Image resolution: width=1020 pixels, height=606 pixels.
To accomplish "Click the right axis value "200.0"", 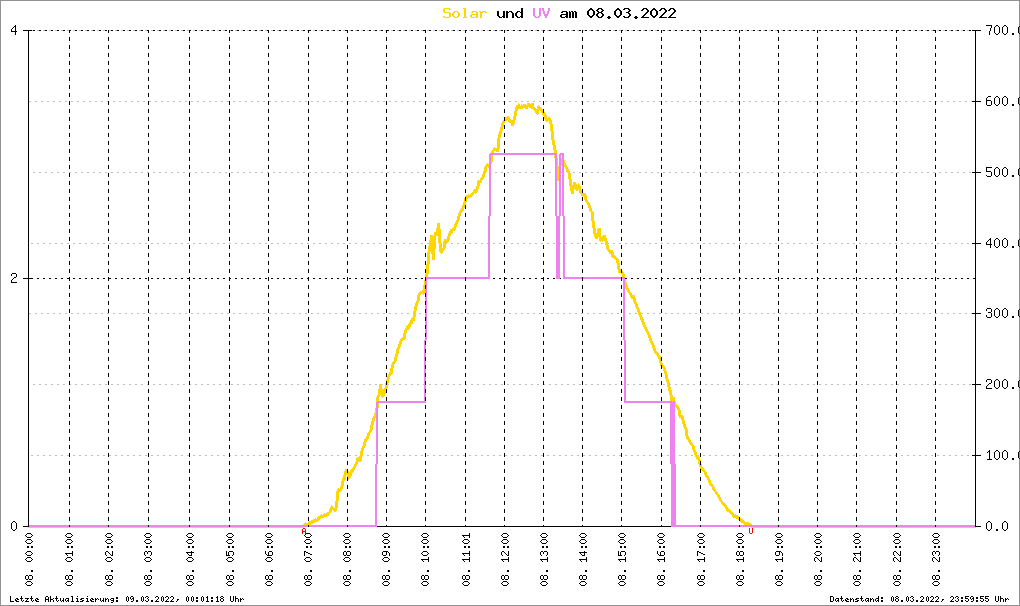I will click(1002, 384).
